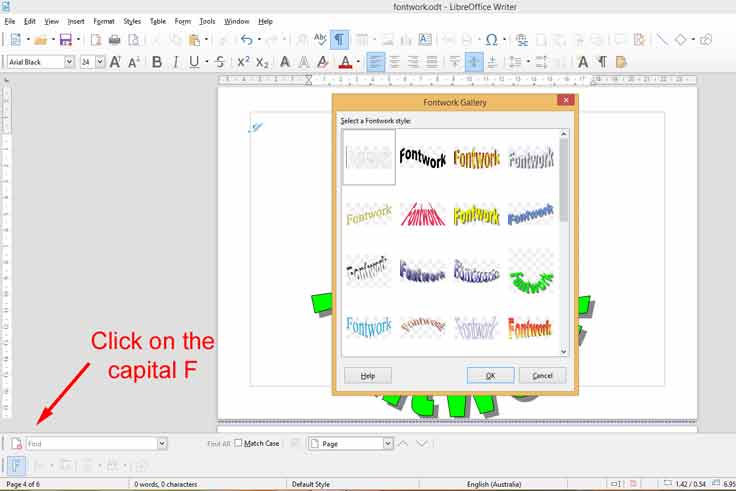Click the Find text input field

click(92, 444)
